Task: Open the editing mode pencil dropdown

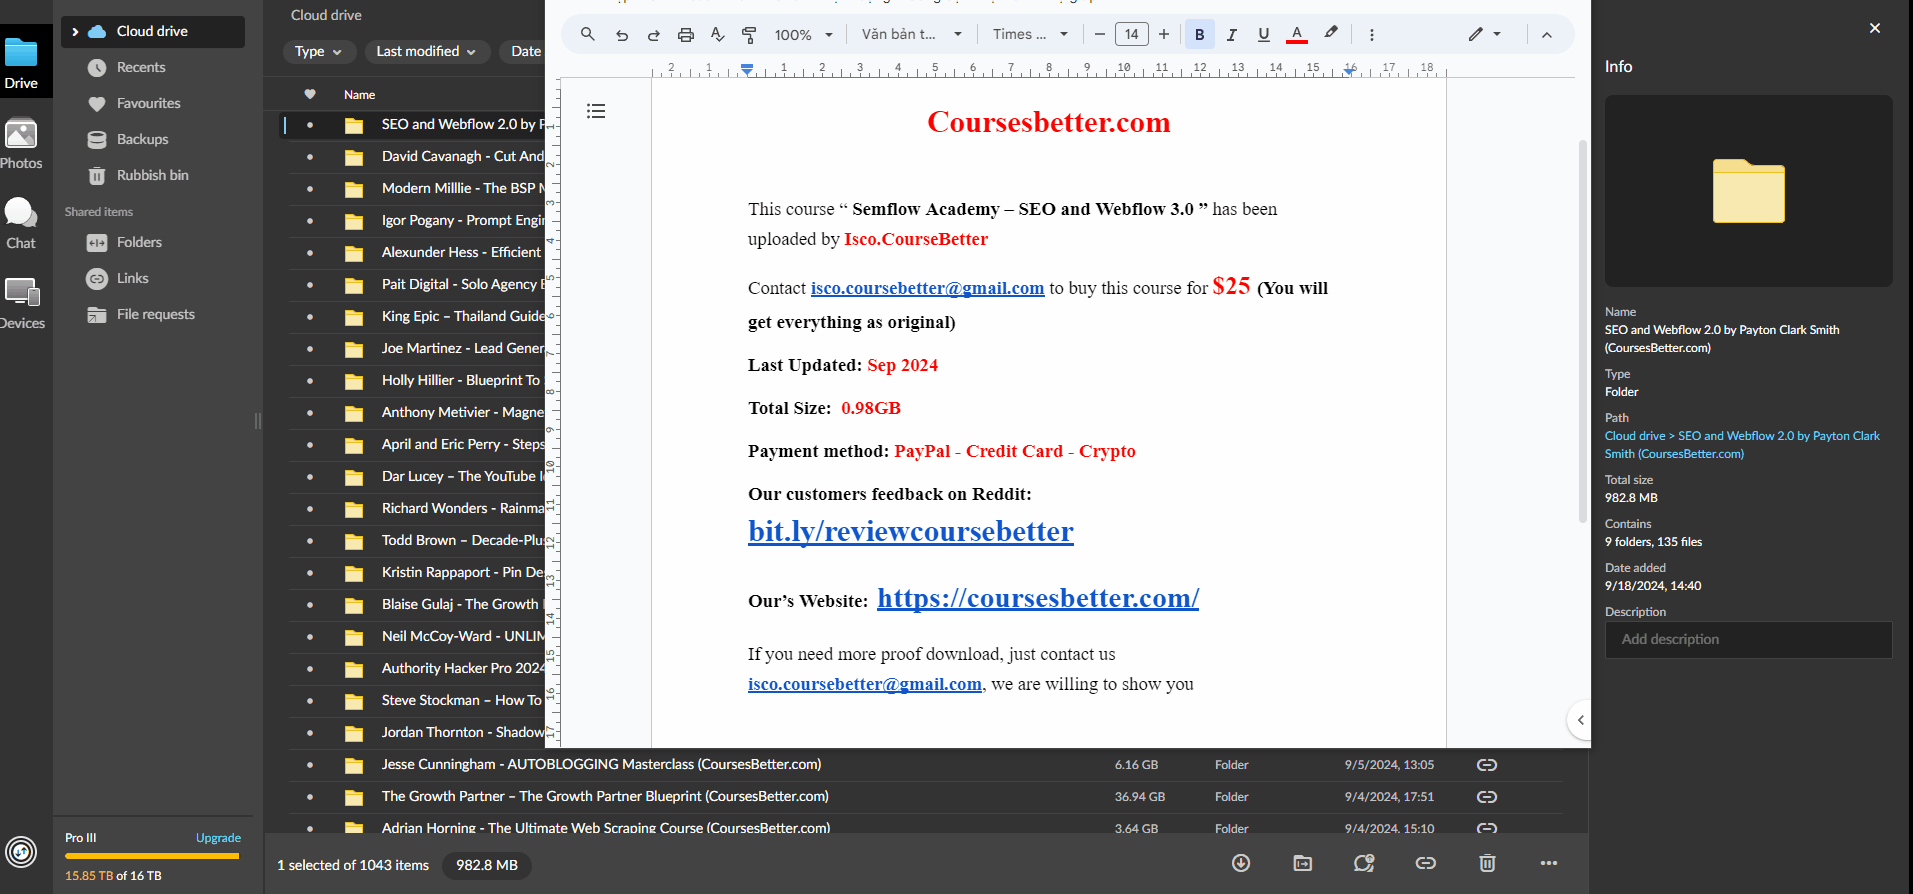Action: click(1485, 34)
